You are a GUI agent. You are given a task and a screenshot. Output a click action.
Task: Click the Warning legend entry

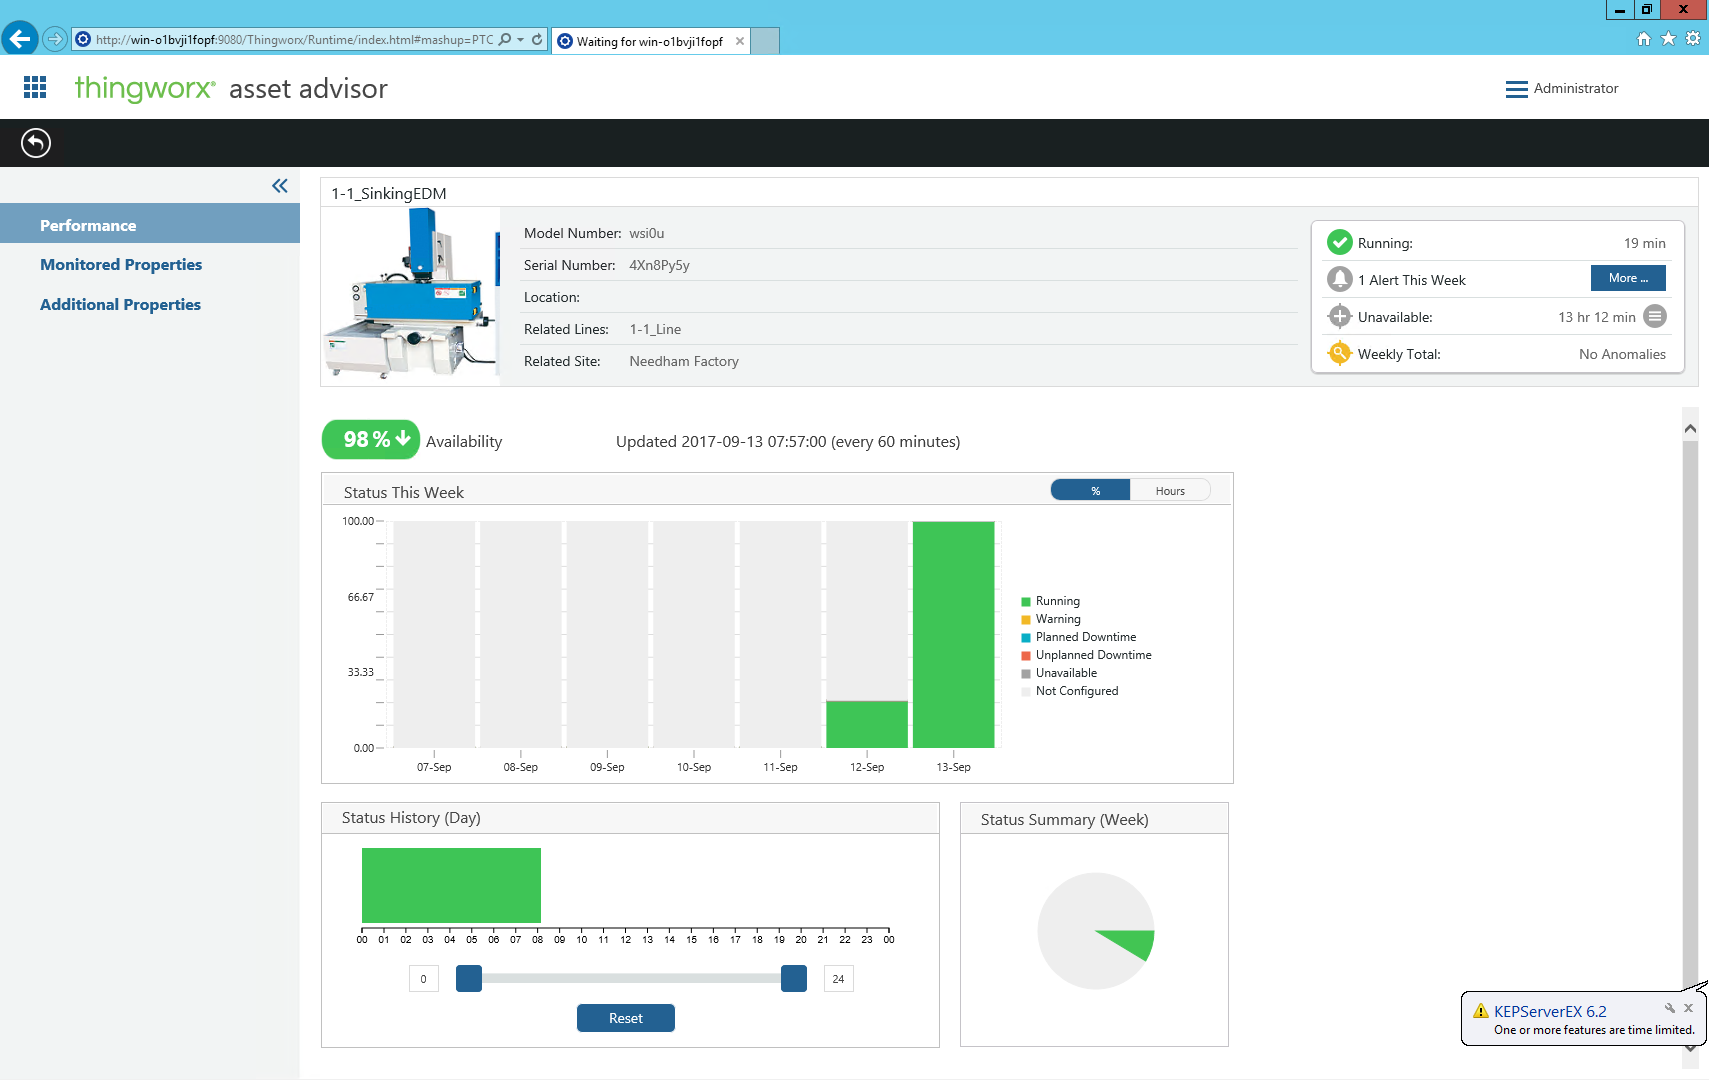tap(1050, 620)
